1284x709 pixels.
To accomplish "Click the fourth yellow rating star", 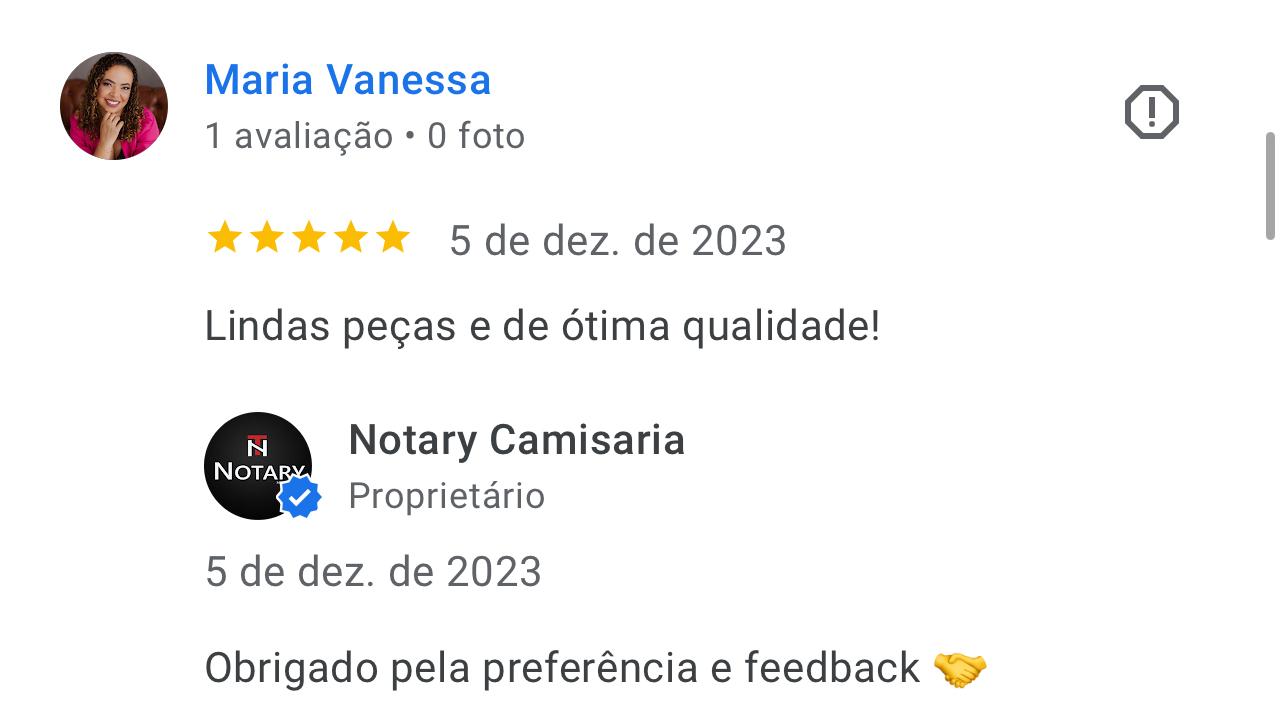I will (x=351, y=238).
